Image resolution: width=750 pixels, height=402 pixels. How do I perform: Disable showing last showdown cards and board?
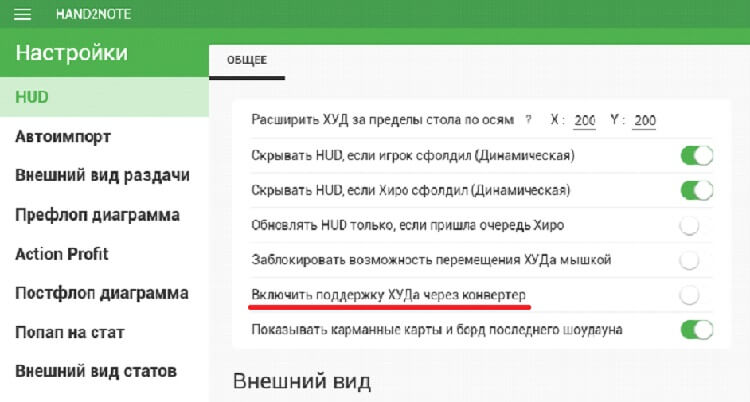(x=696, y=329)
